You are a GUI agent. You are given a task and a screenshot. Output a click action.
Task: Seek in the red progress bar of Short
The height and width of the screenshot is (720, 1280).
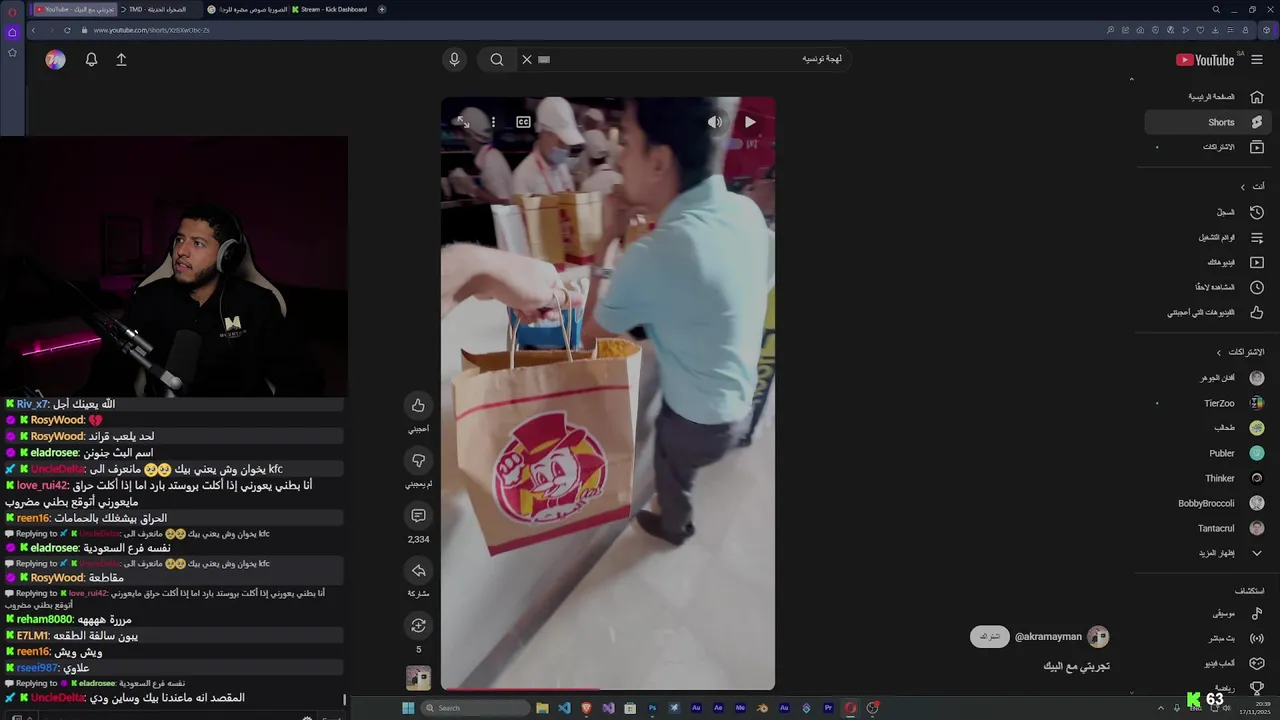click(x=608, y=689)
